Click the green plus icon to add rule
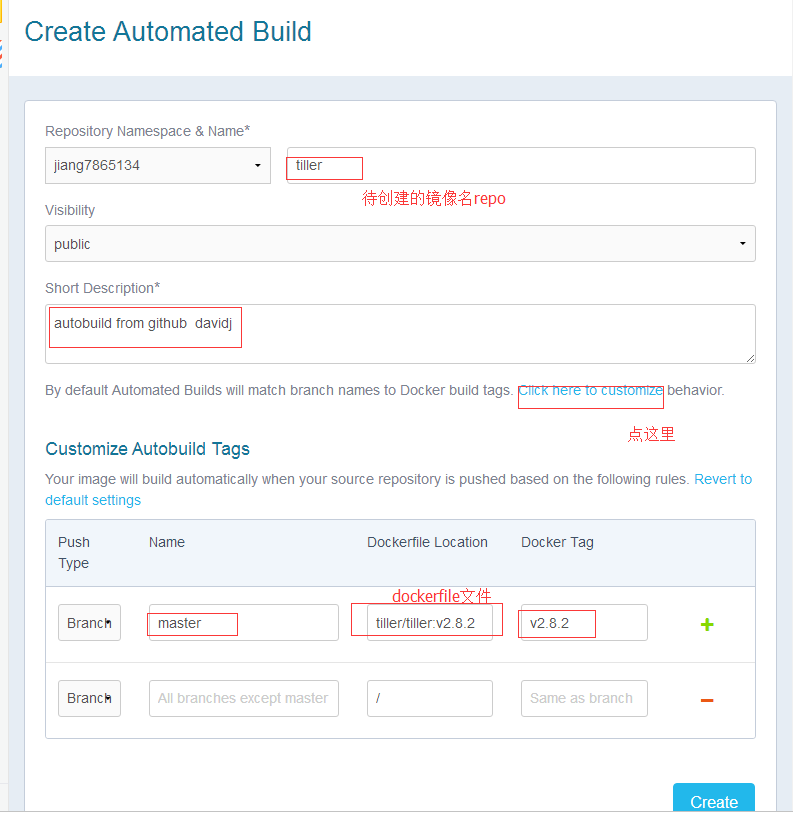The image size is (793, 814). (x=707, y=624)
